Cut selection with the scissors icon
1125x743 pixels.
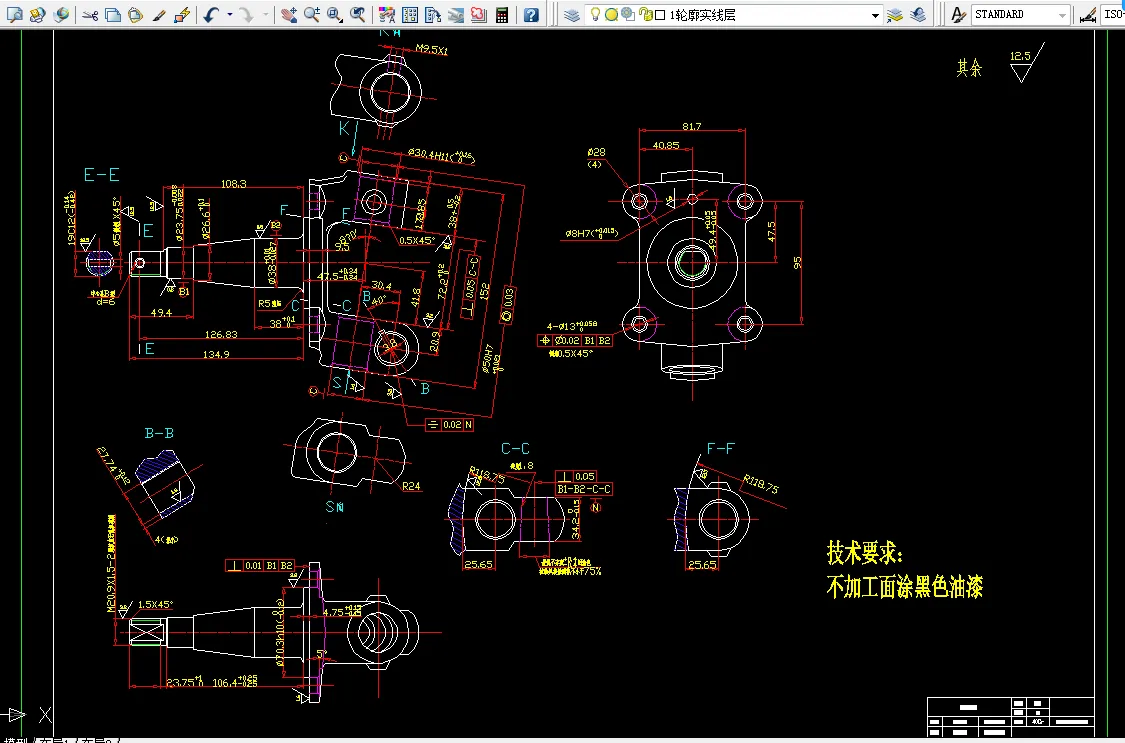click(90, 14)
